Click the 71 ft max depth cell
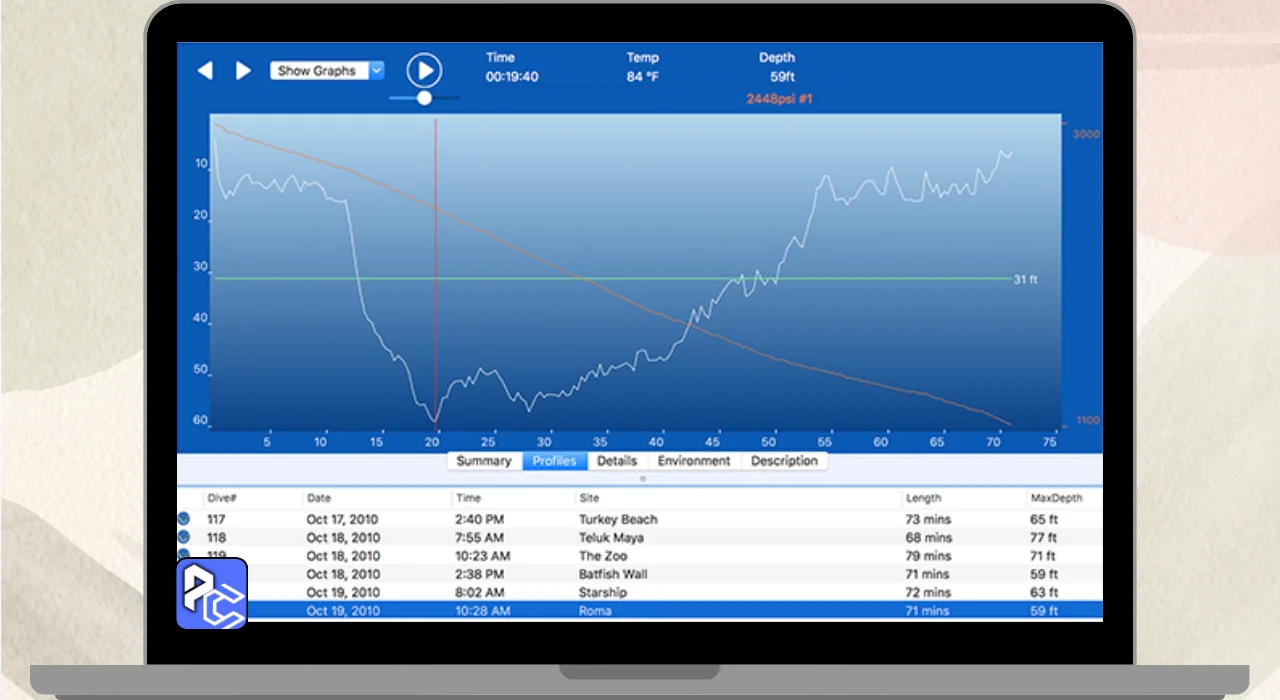The image size is (1280, 700). [1044, 556]
